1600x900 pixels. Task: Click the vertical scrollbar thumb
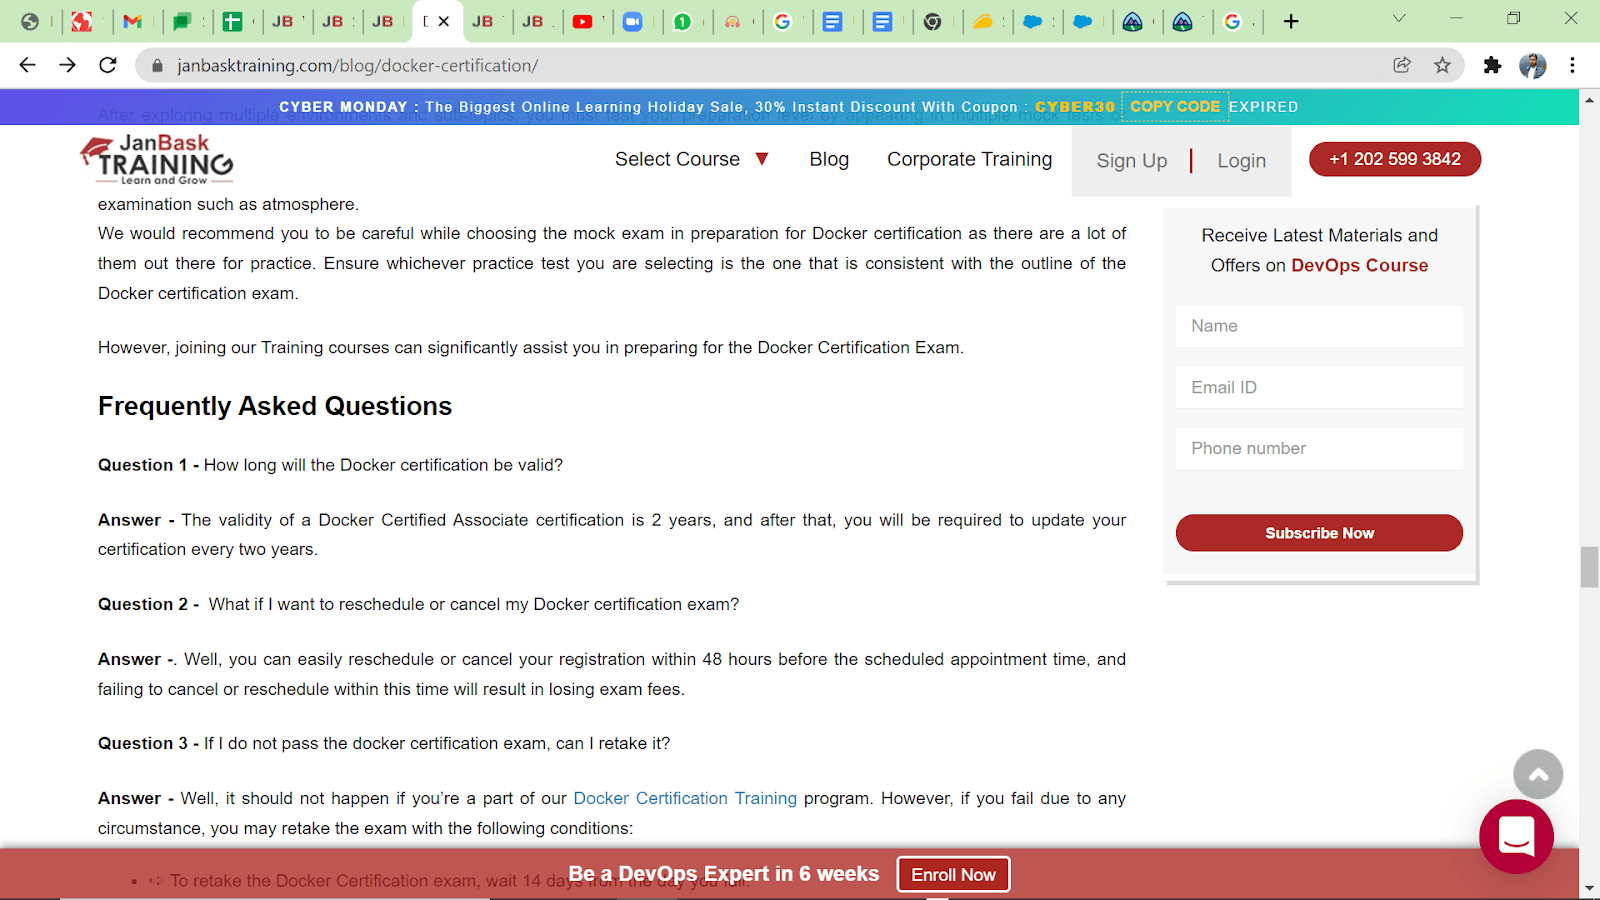coord(1589,567)
